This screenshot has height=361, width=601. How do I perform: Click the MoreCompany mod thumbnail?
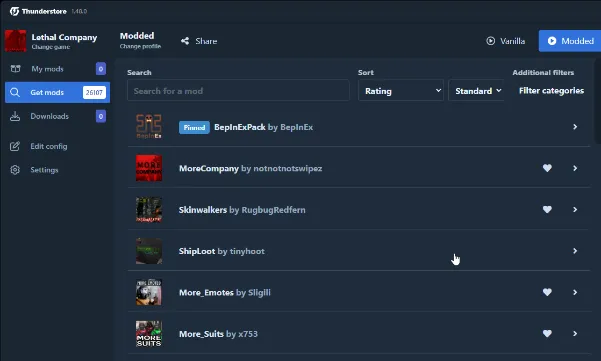(x=149, y=168)
